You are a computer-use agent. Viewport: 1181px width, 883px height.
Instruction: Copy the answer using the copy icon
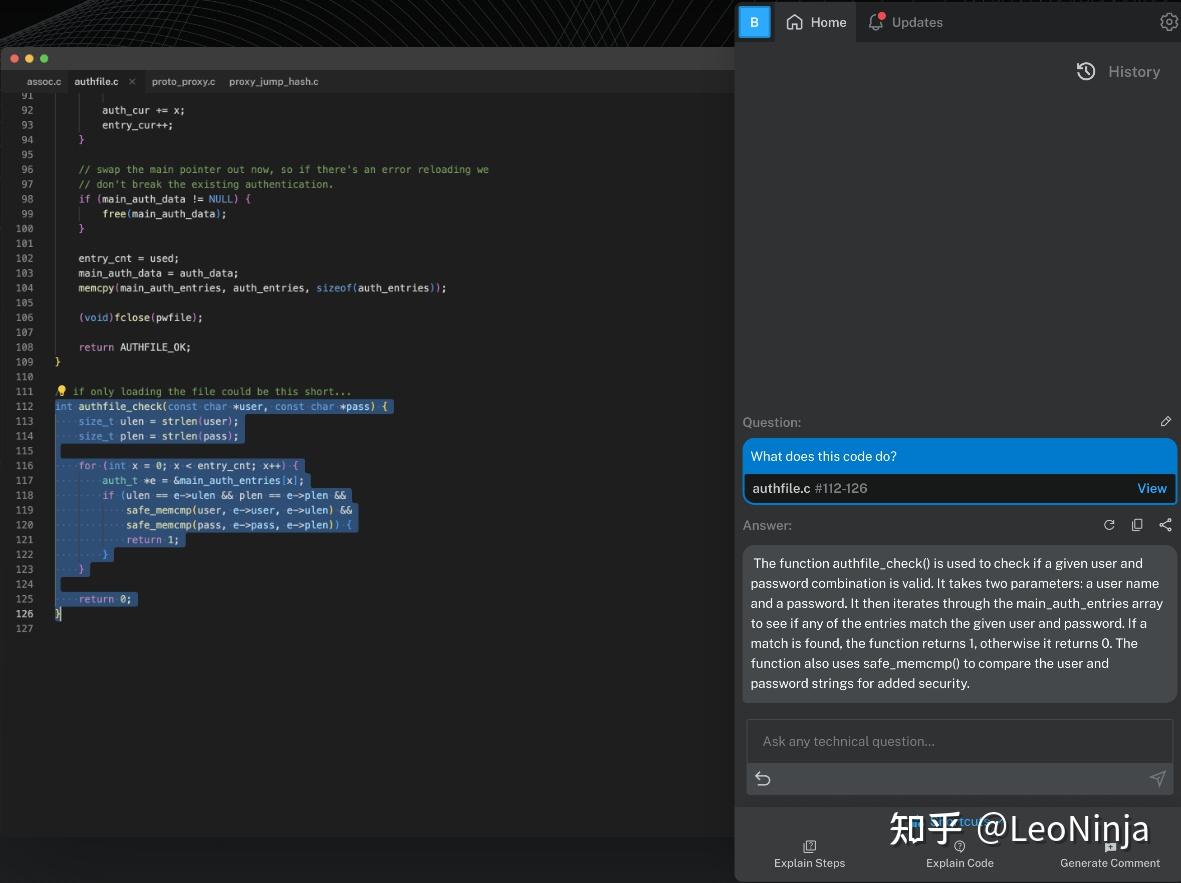(x=1137, y=525)
